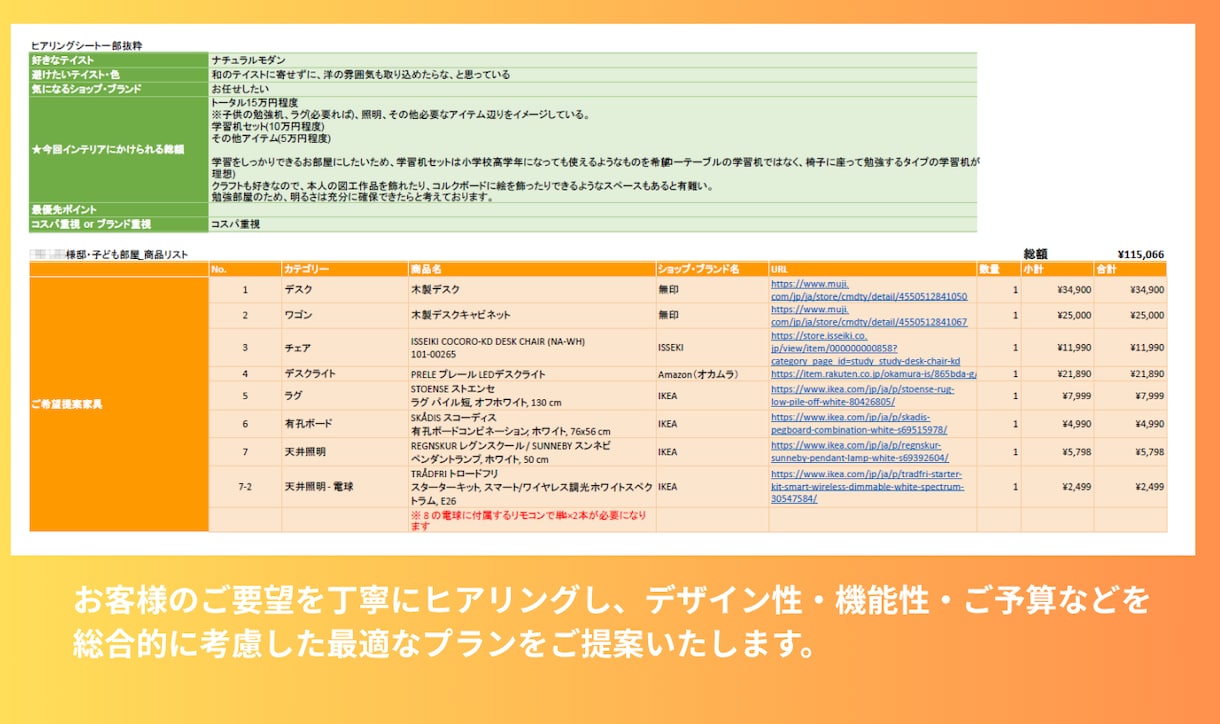Open the IKEA skadis-pegboard link

(x=859, y=423)
